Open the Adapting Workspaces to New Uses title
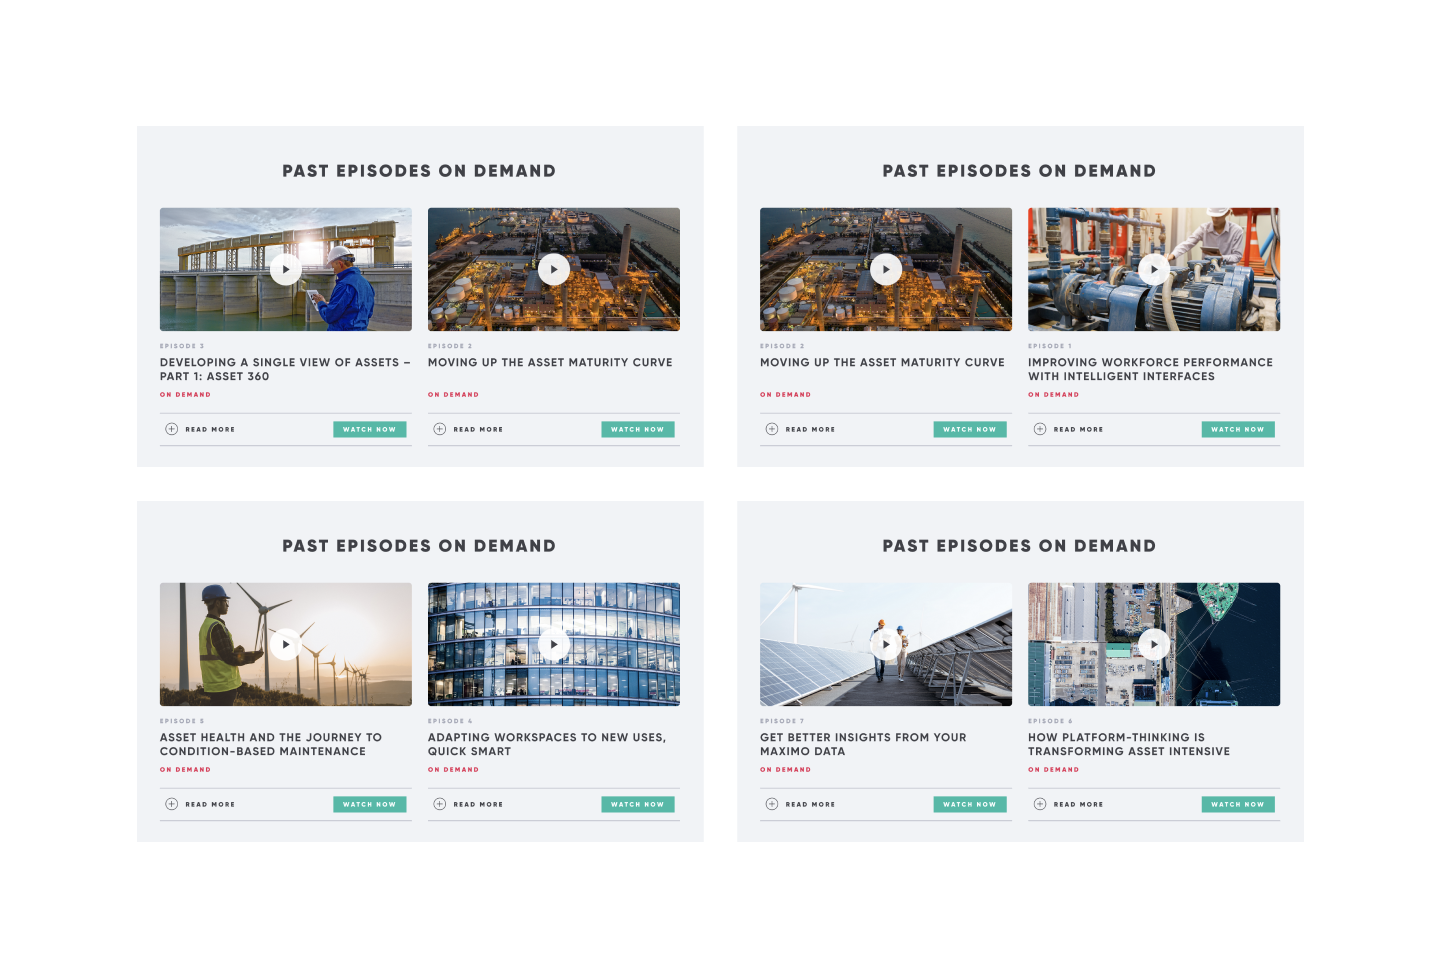This screenshot has width=1440, height=968. tap(547, 744)
